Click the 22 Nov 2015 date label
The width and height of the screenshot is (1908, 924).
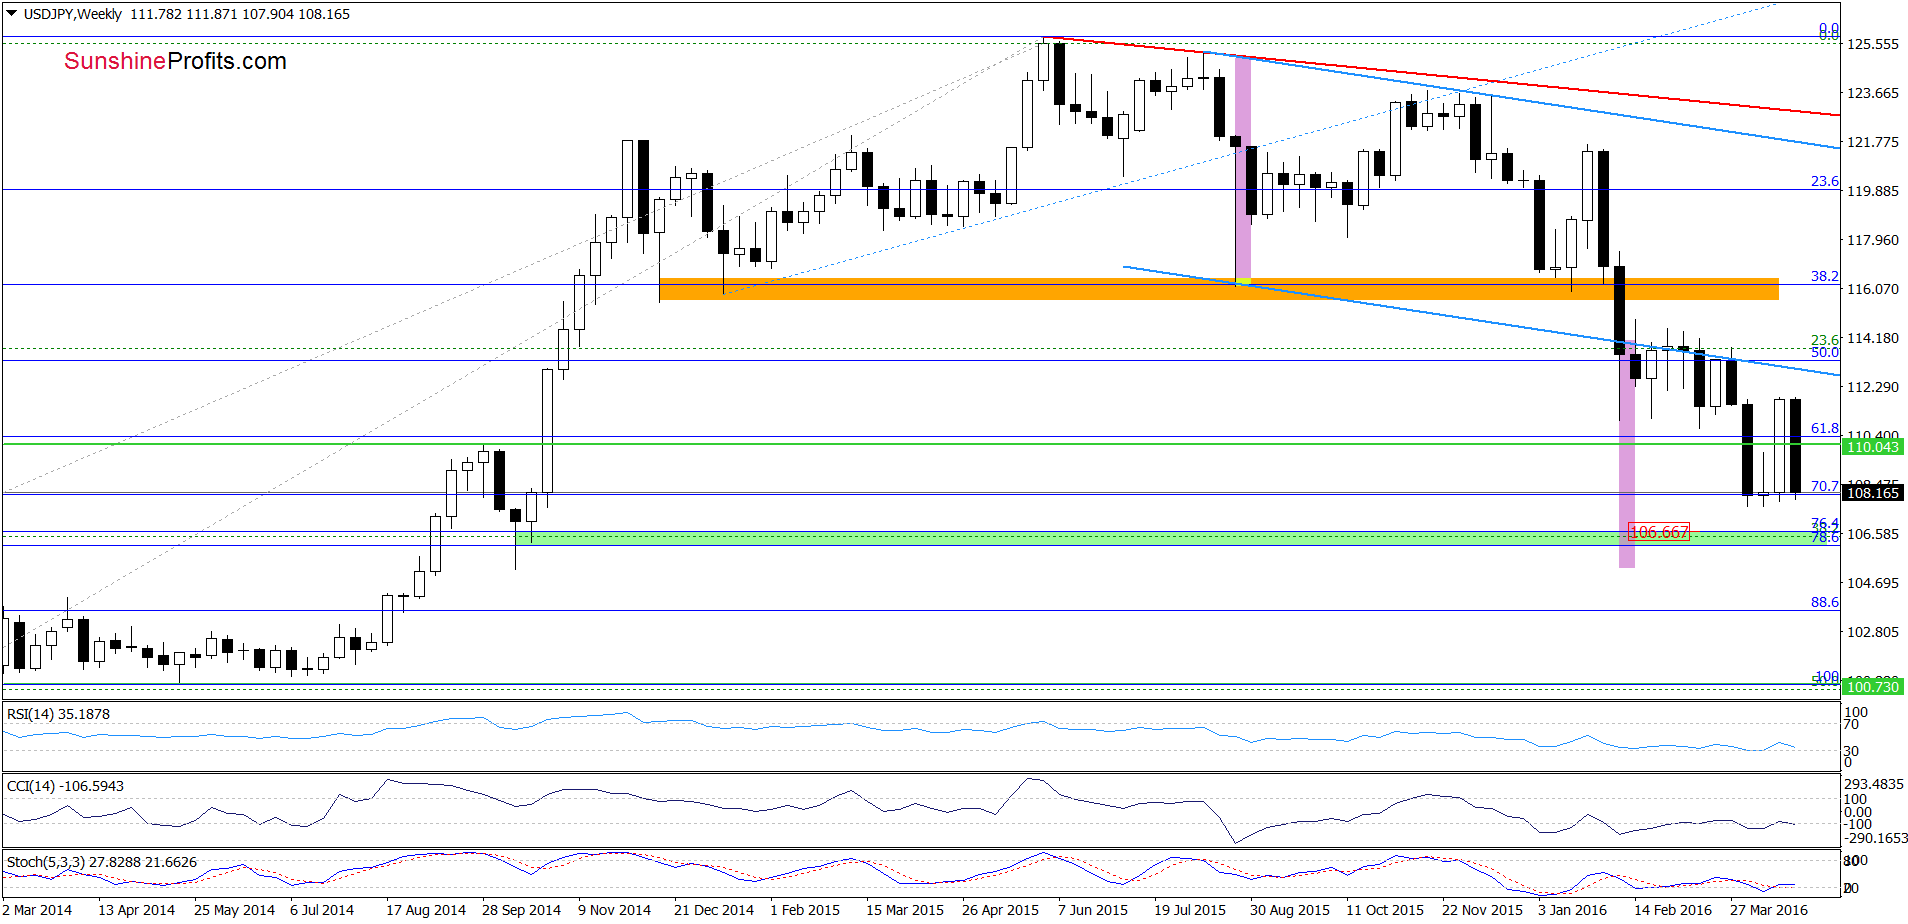(1482, 910)
